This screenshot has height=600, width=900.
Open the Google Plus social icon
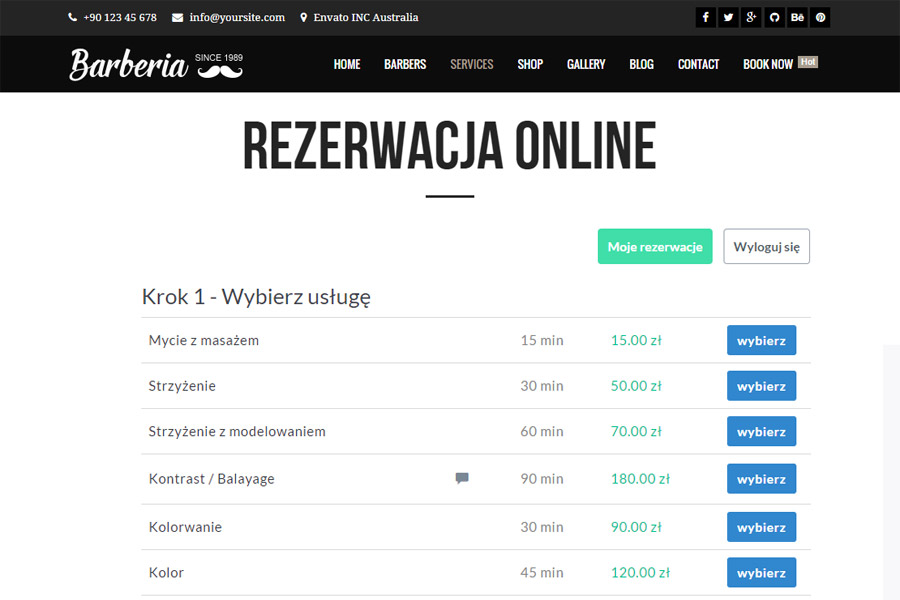pyautogui.click(x=751, y=18)
